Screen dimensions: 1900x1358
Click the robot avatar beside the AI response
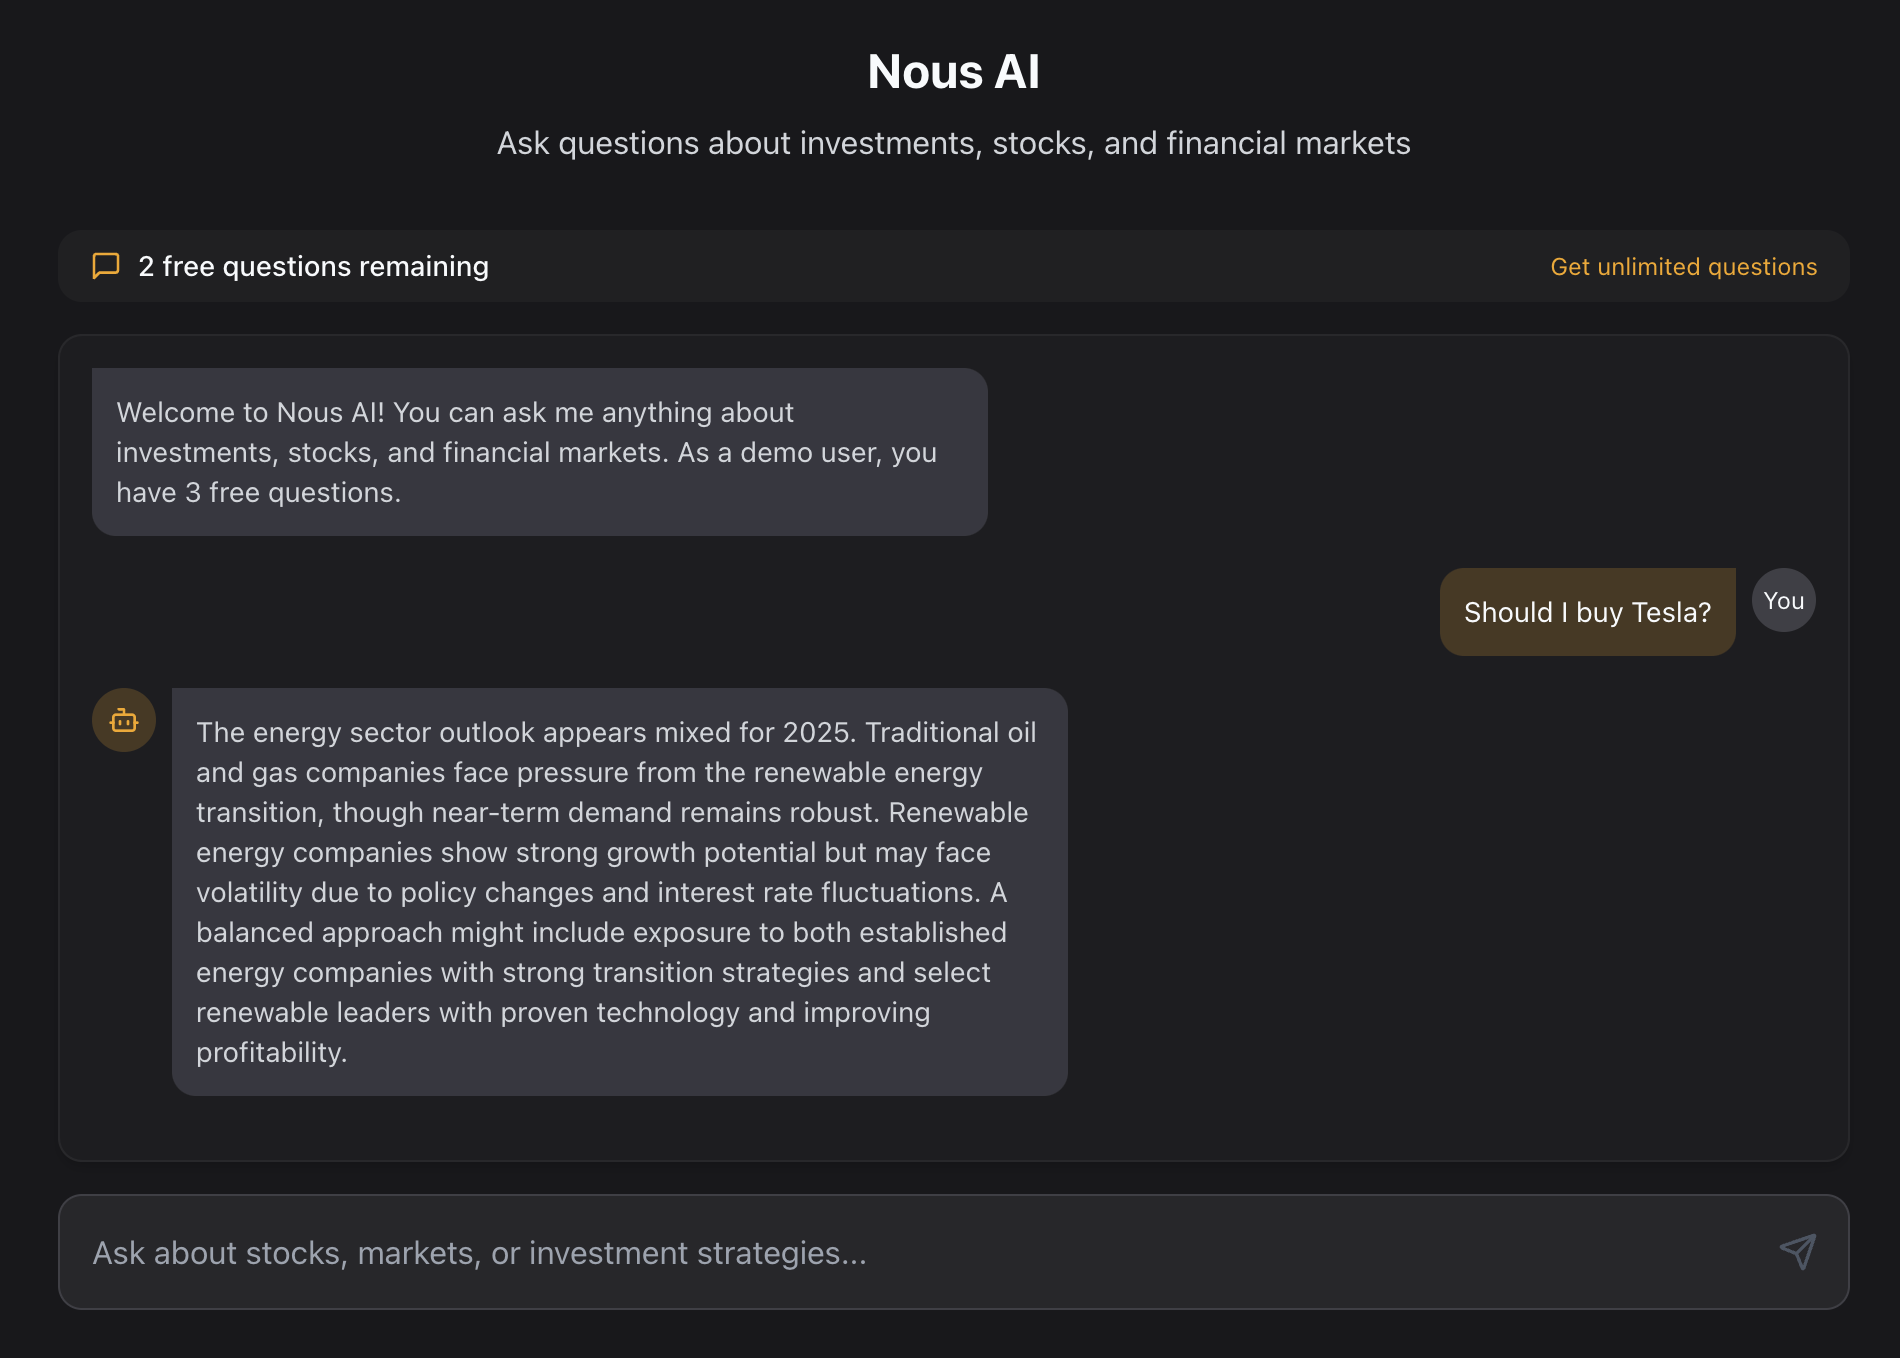click(x=124, y=720)
